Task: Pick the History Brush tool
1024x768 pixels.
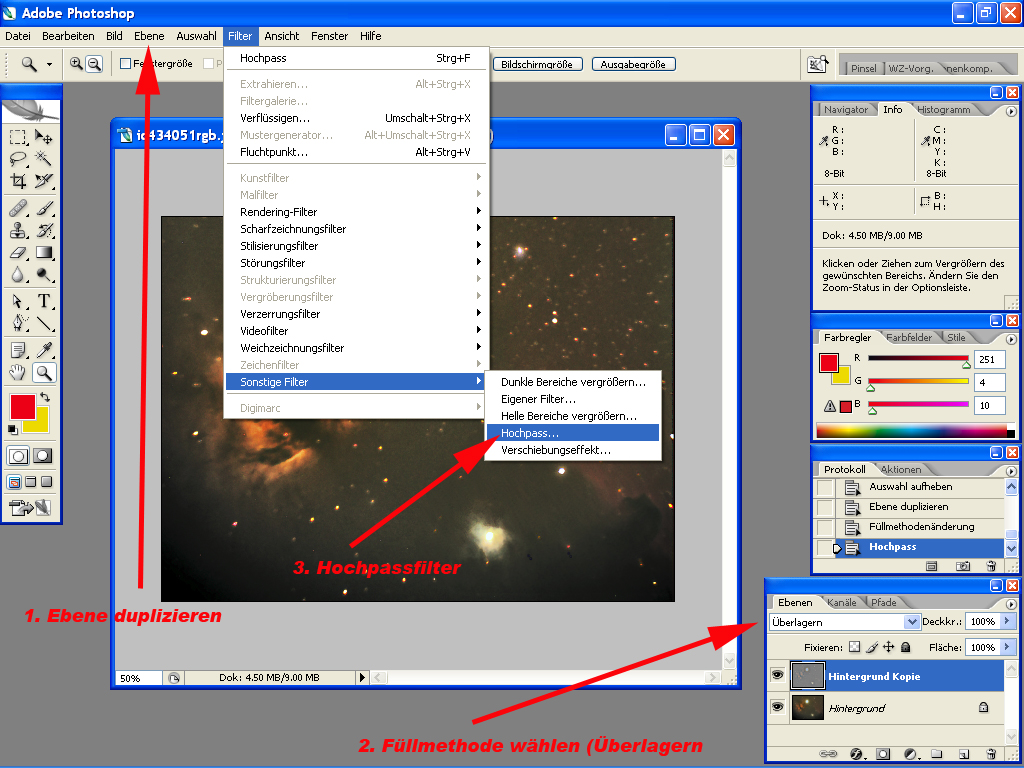Action: [x=44, y=231]
